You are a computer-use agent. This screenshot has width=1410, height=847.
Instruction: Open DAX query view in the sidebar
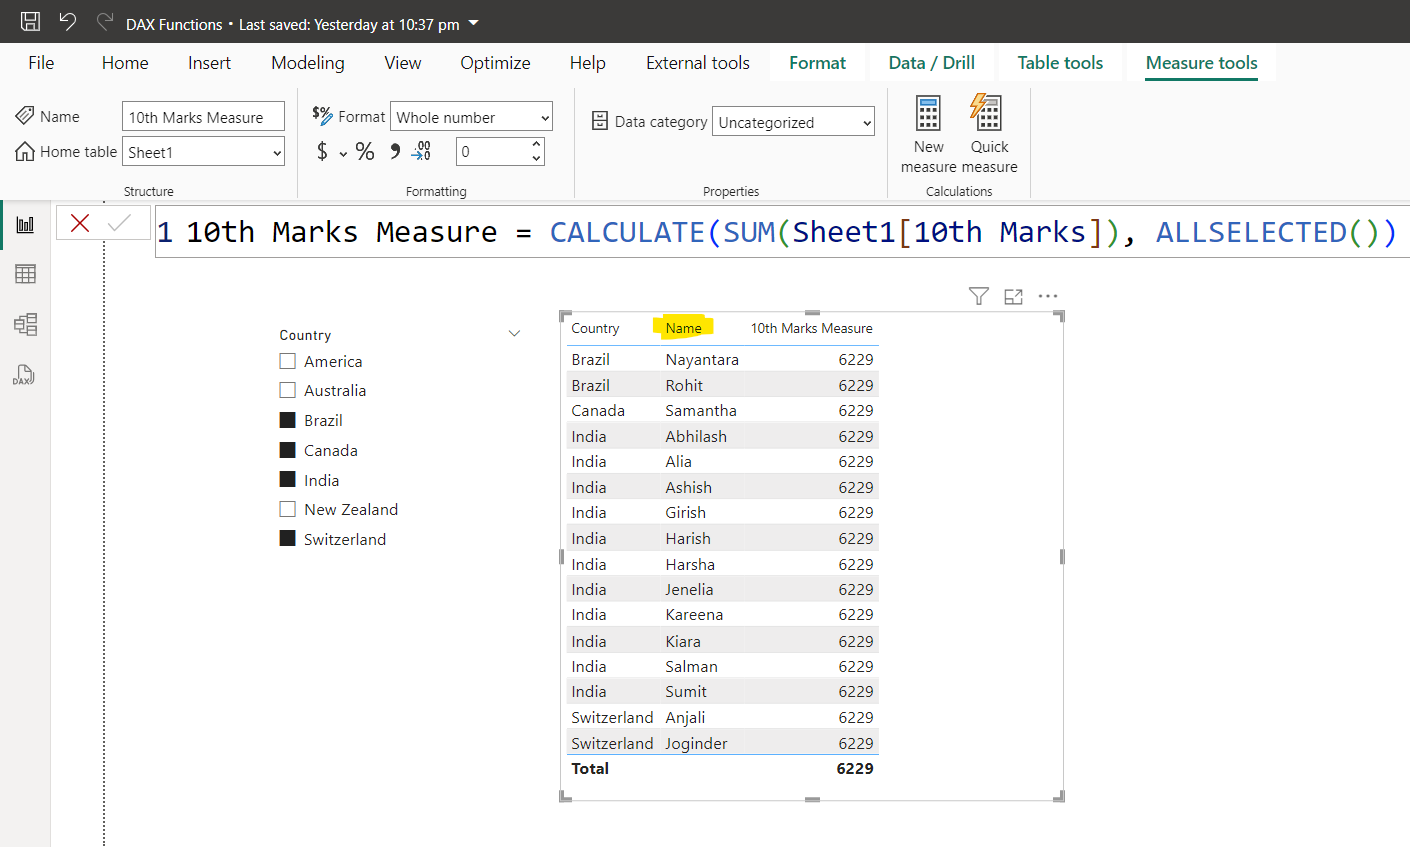click(24, 374)
